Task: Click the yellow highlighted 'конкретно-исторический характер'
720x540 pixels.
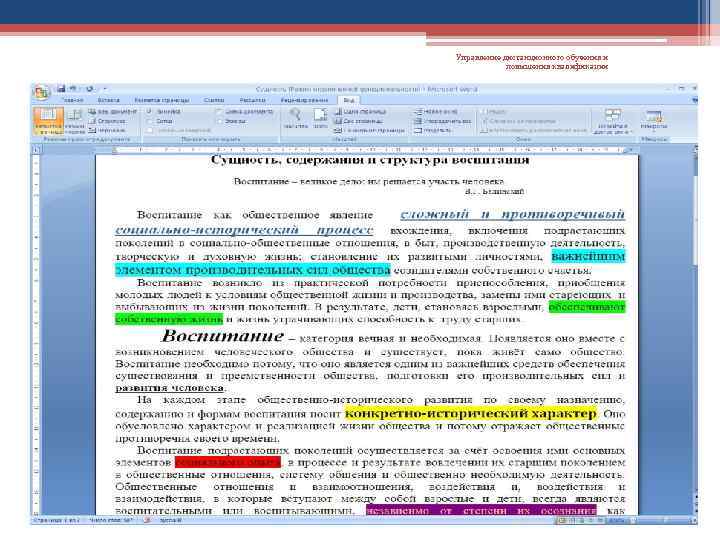Action: (471, 413)
